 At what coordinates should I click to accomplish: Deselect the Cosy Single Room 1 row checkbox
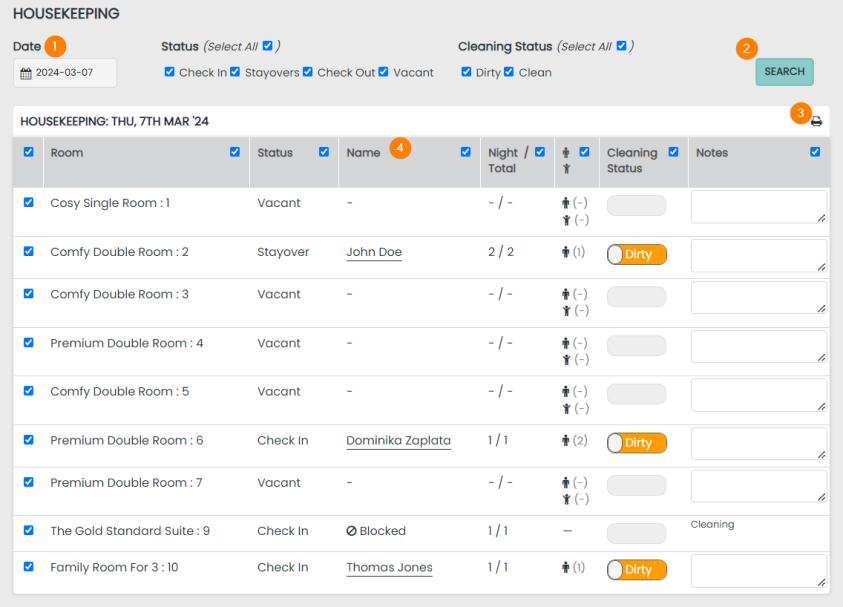pos(28,202)
